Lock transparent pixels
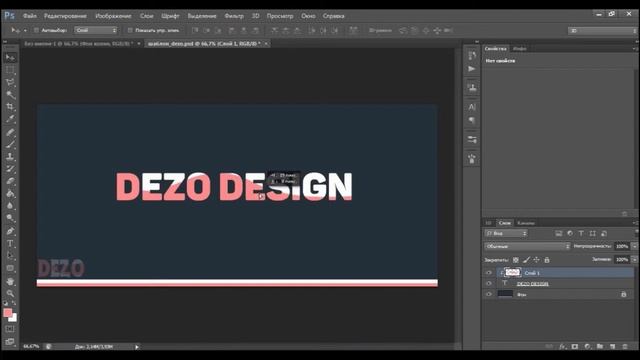 click(516, 260)
